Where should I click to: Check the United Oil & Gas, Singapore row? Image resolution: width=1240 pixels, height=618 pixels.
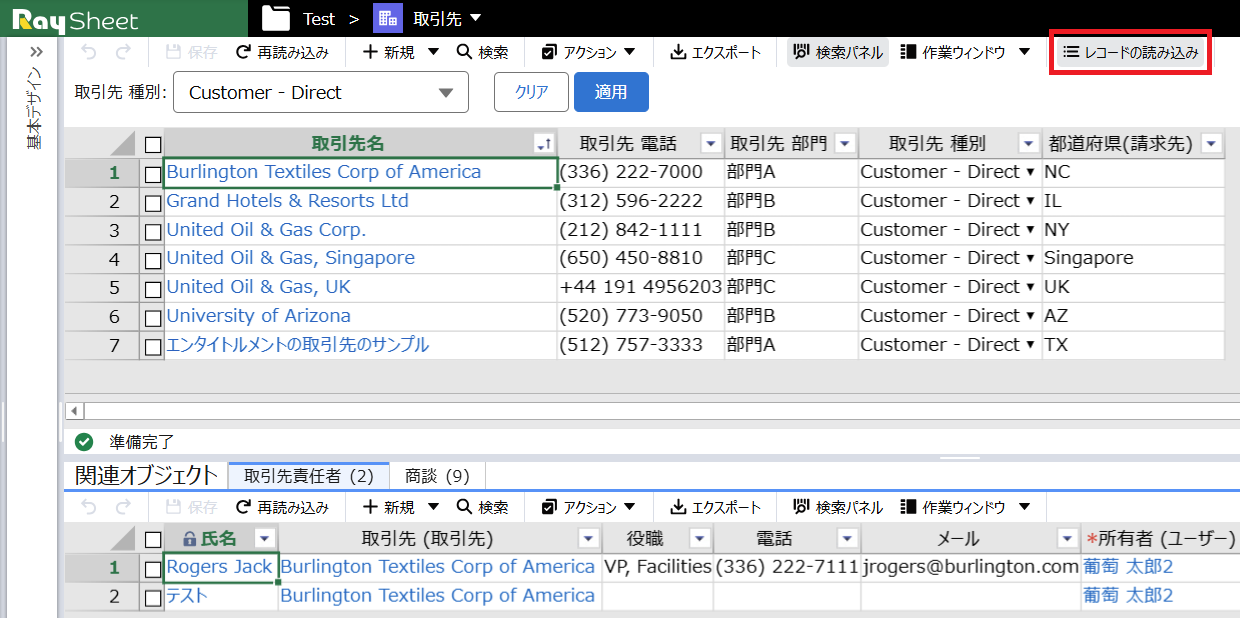(152, 260)
